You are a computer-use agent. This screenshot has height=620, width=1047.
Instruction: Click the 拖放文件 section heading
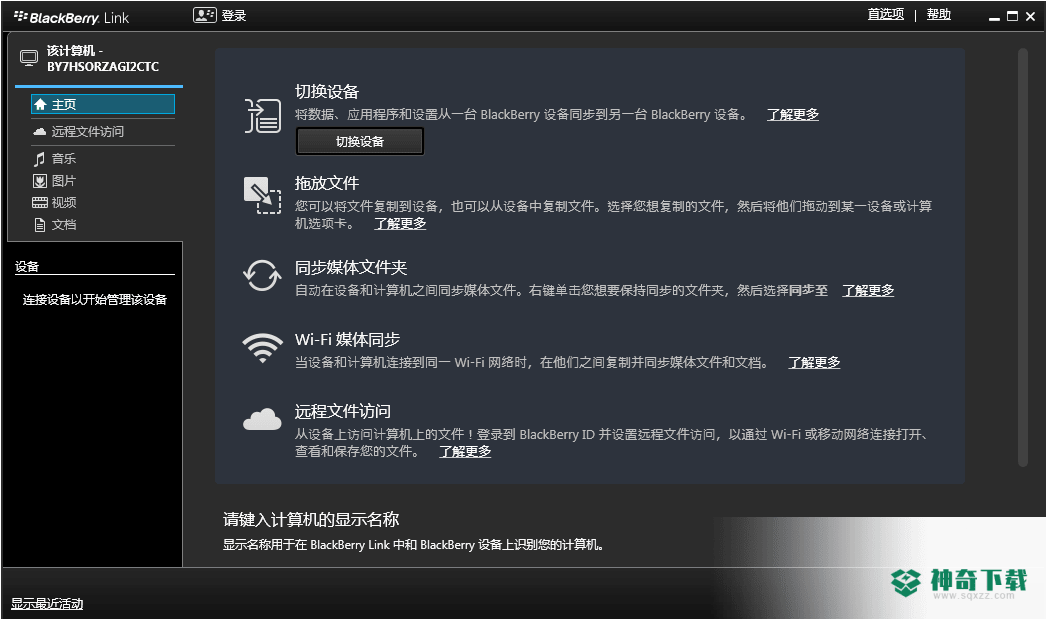(327, 183)
